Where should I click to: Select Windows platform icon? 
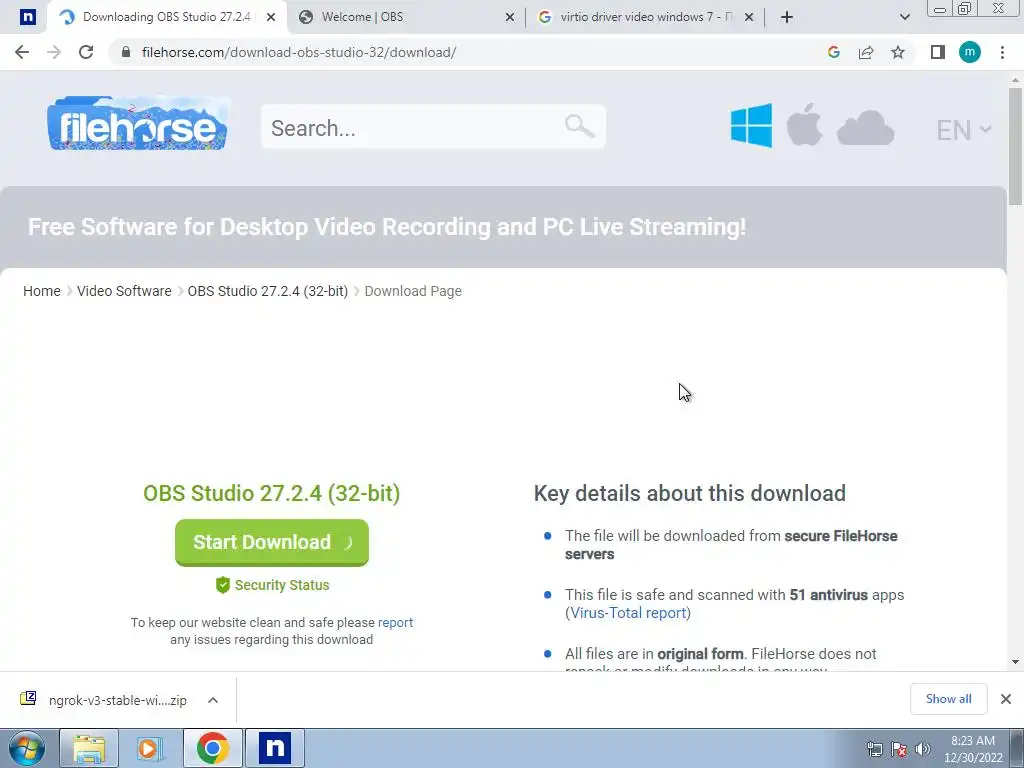point(751,125)
